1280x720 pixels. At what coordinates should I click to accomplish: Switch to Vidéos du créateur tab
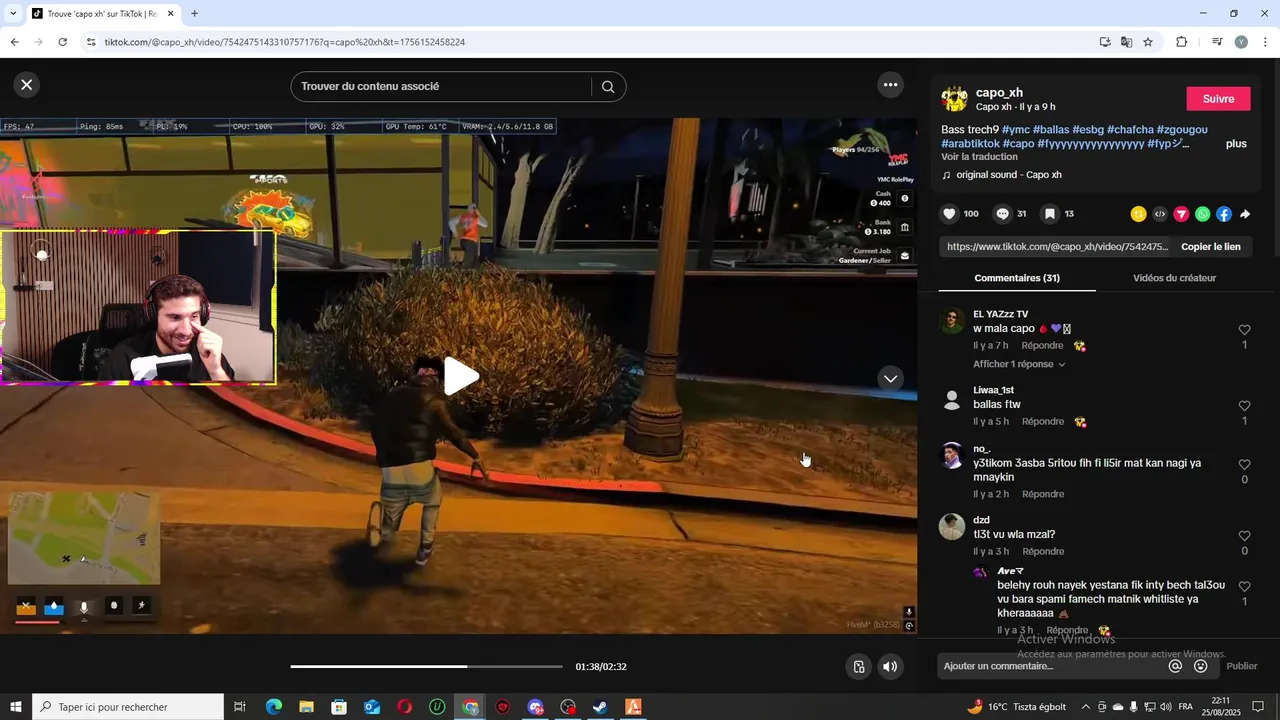coord(1174,278)
